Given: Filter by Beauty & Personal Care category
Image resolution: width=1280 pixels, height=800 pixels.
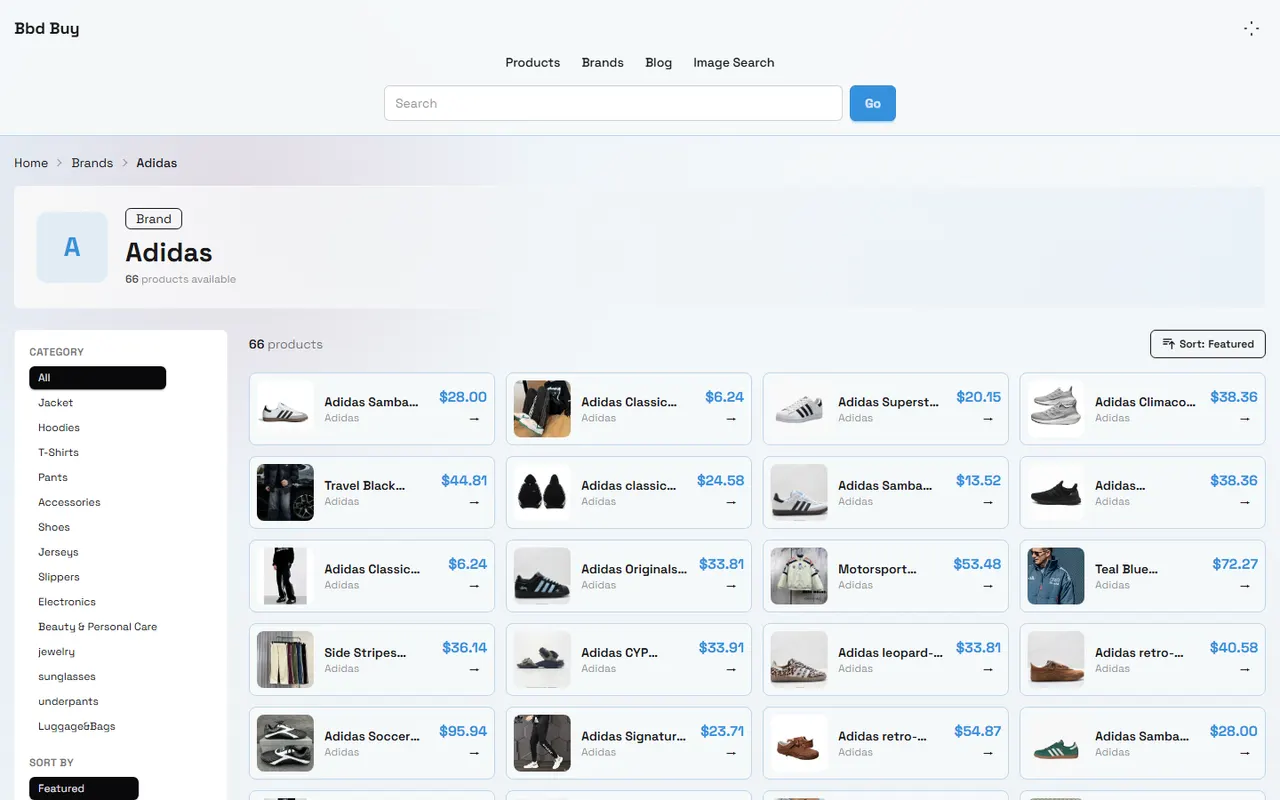Looking at the screenshot, I should (98, 627).
